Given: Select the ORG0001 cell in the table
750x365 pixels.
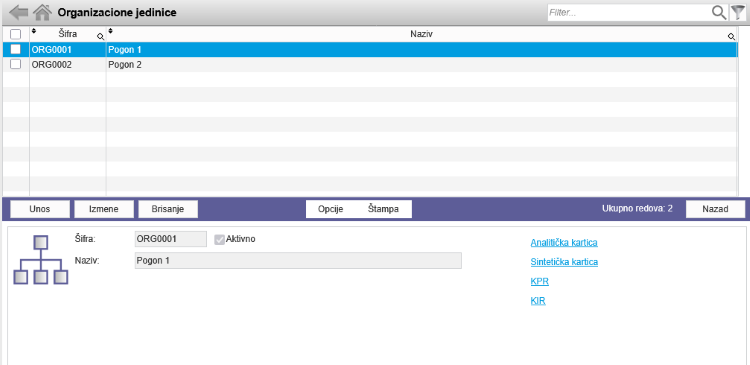Looking at the screenshot, I should click(x=67, y=49).
